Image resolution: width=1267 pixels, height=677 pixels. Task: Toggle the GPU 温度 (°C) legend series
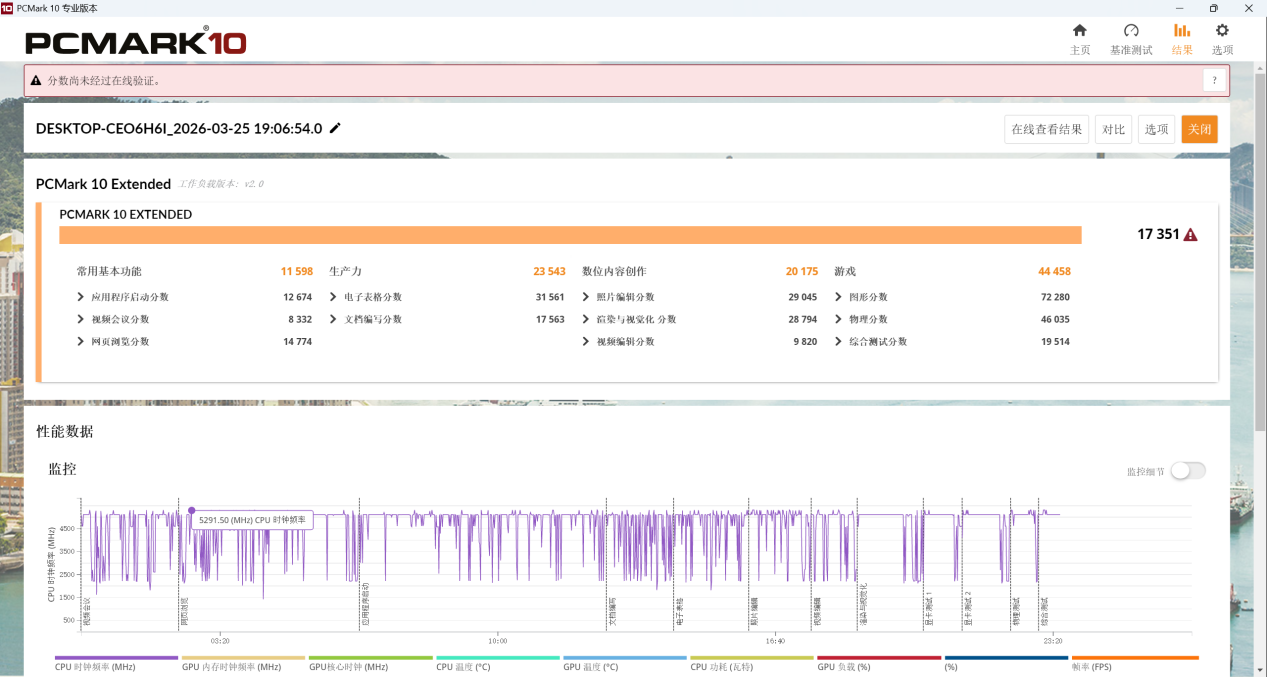pos(591,667)
